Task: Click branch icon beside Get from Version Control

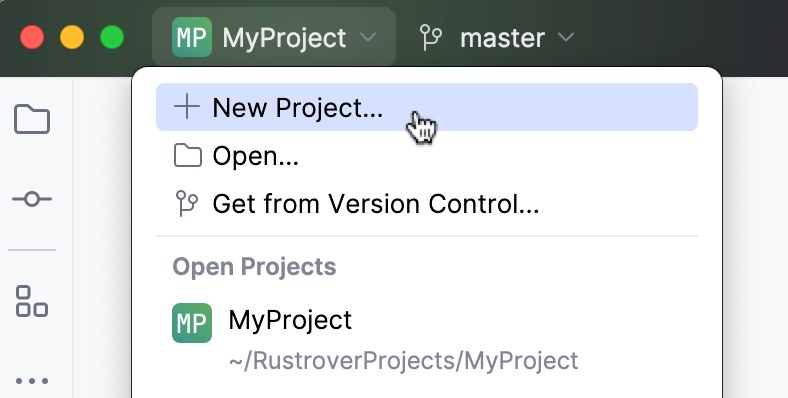Action: tap(186, 204)
